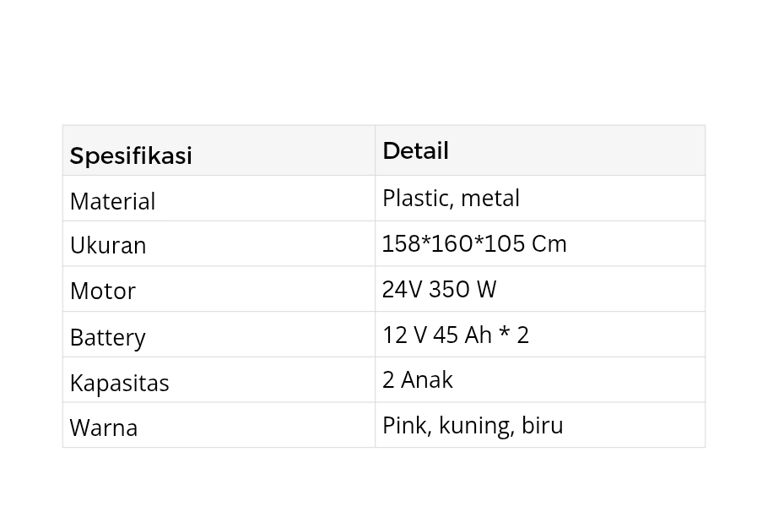The width and height of the screenshot is (768, 512).
Task: Select the Warna row label
Action: coord(103,428)
